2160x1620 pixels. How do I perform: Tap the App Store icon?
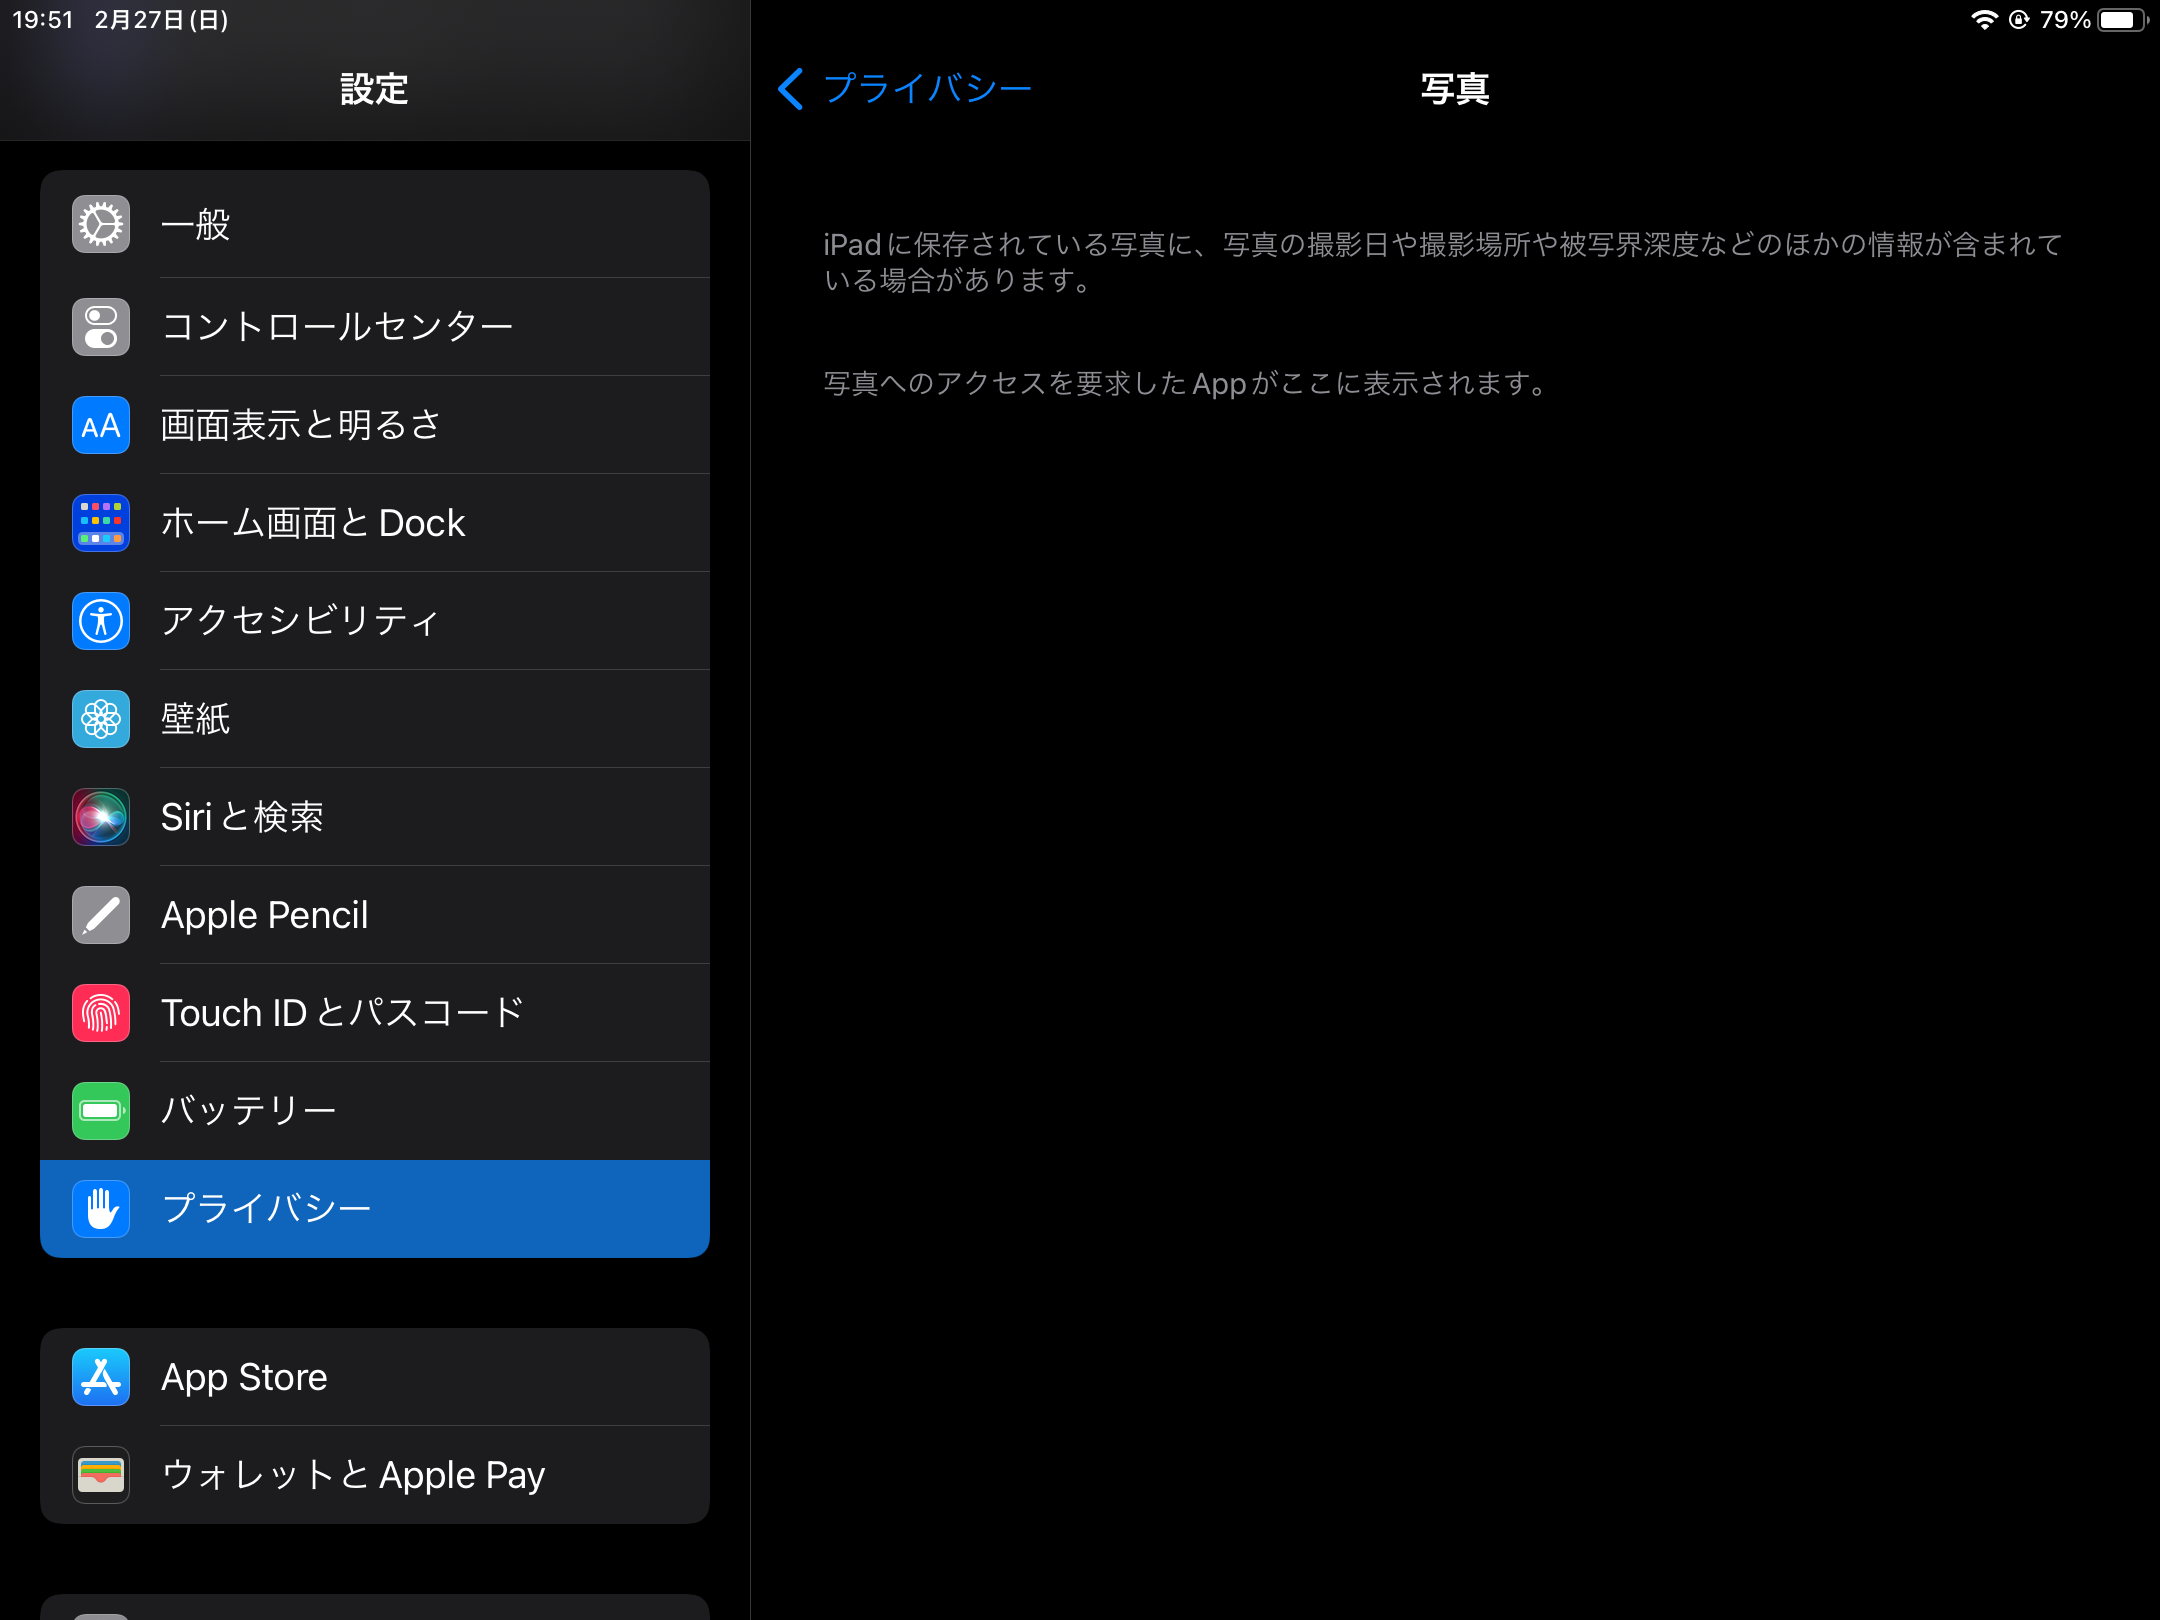tap(101, 1377)
